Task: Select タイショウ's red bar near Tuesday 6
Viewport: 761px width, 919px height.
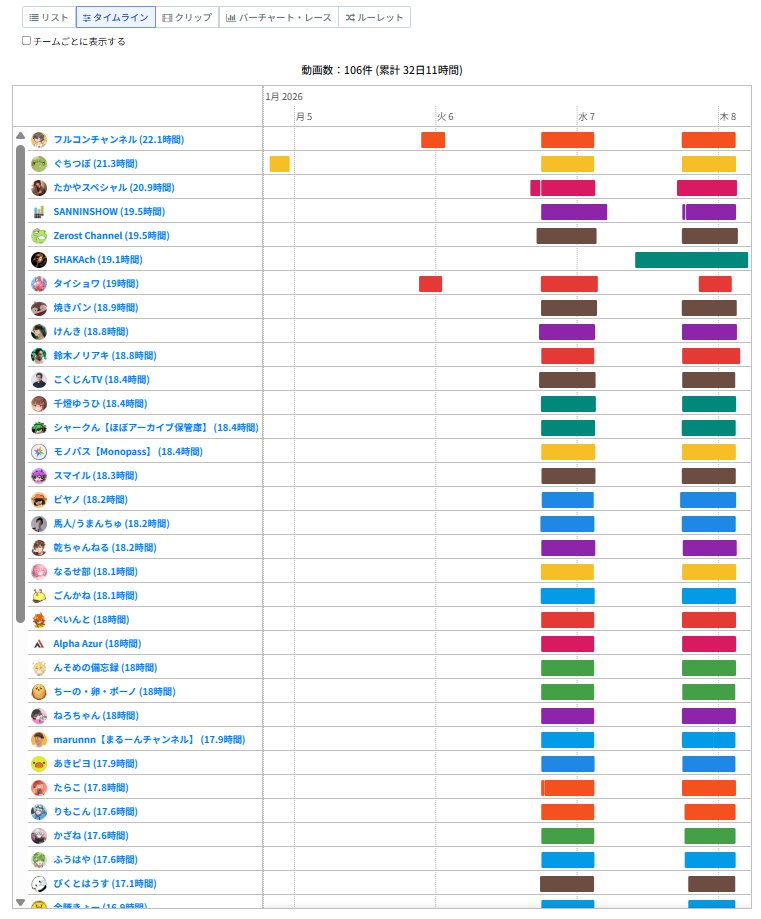Action: coord(430,284)
